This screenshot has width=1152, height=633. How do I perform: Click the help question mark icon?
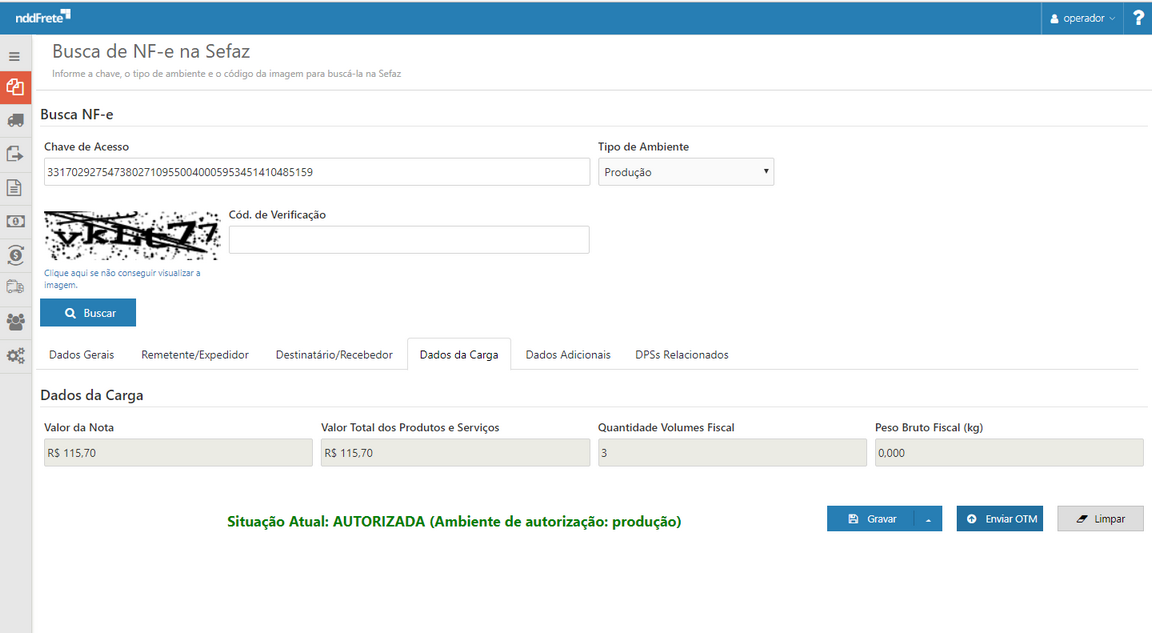(1138, 18)
